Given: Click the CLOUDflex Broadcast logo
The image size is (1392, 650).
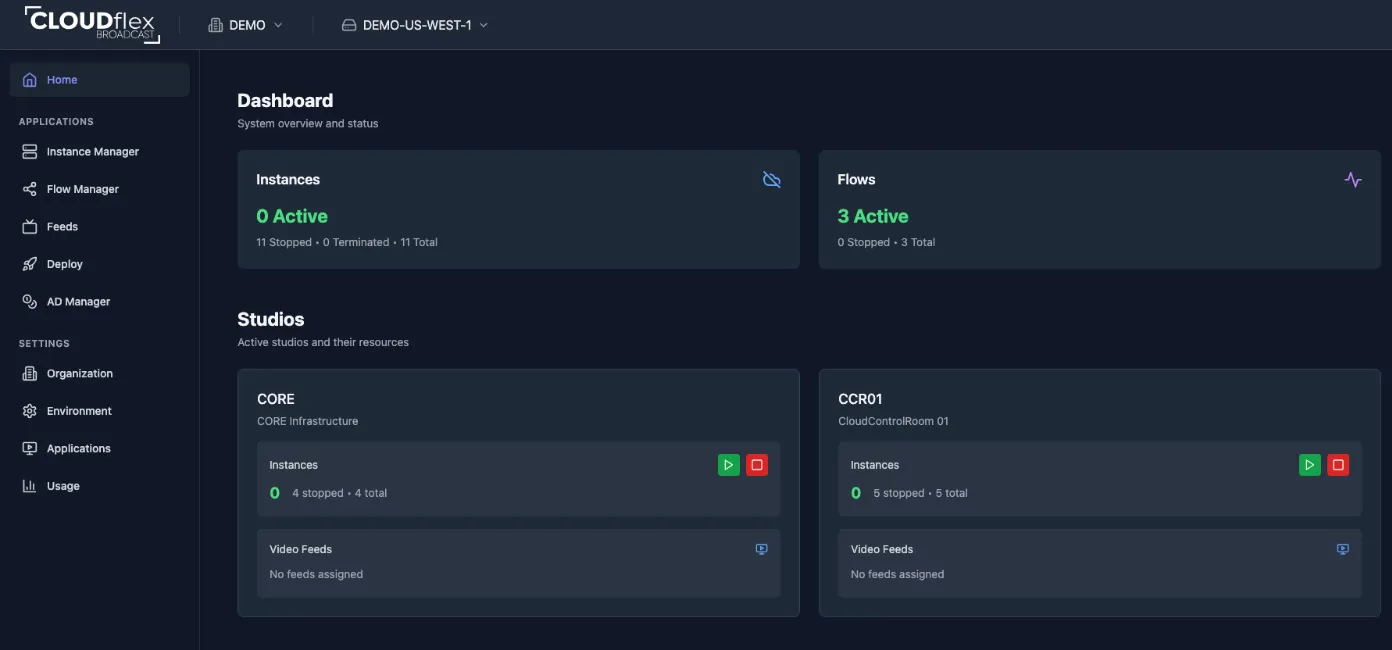Looking at the screenshot, I should [x=92, y=24].
